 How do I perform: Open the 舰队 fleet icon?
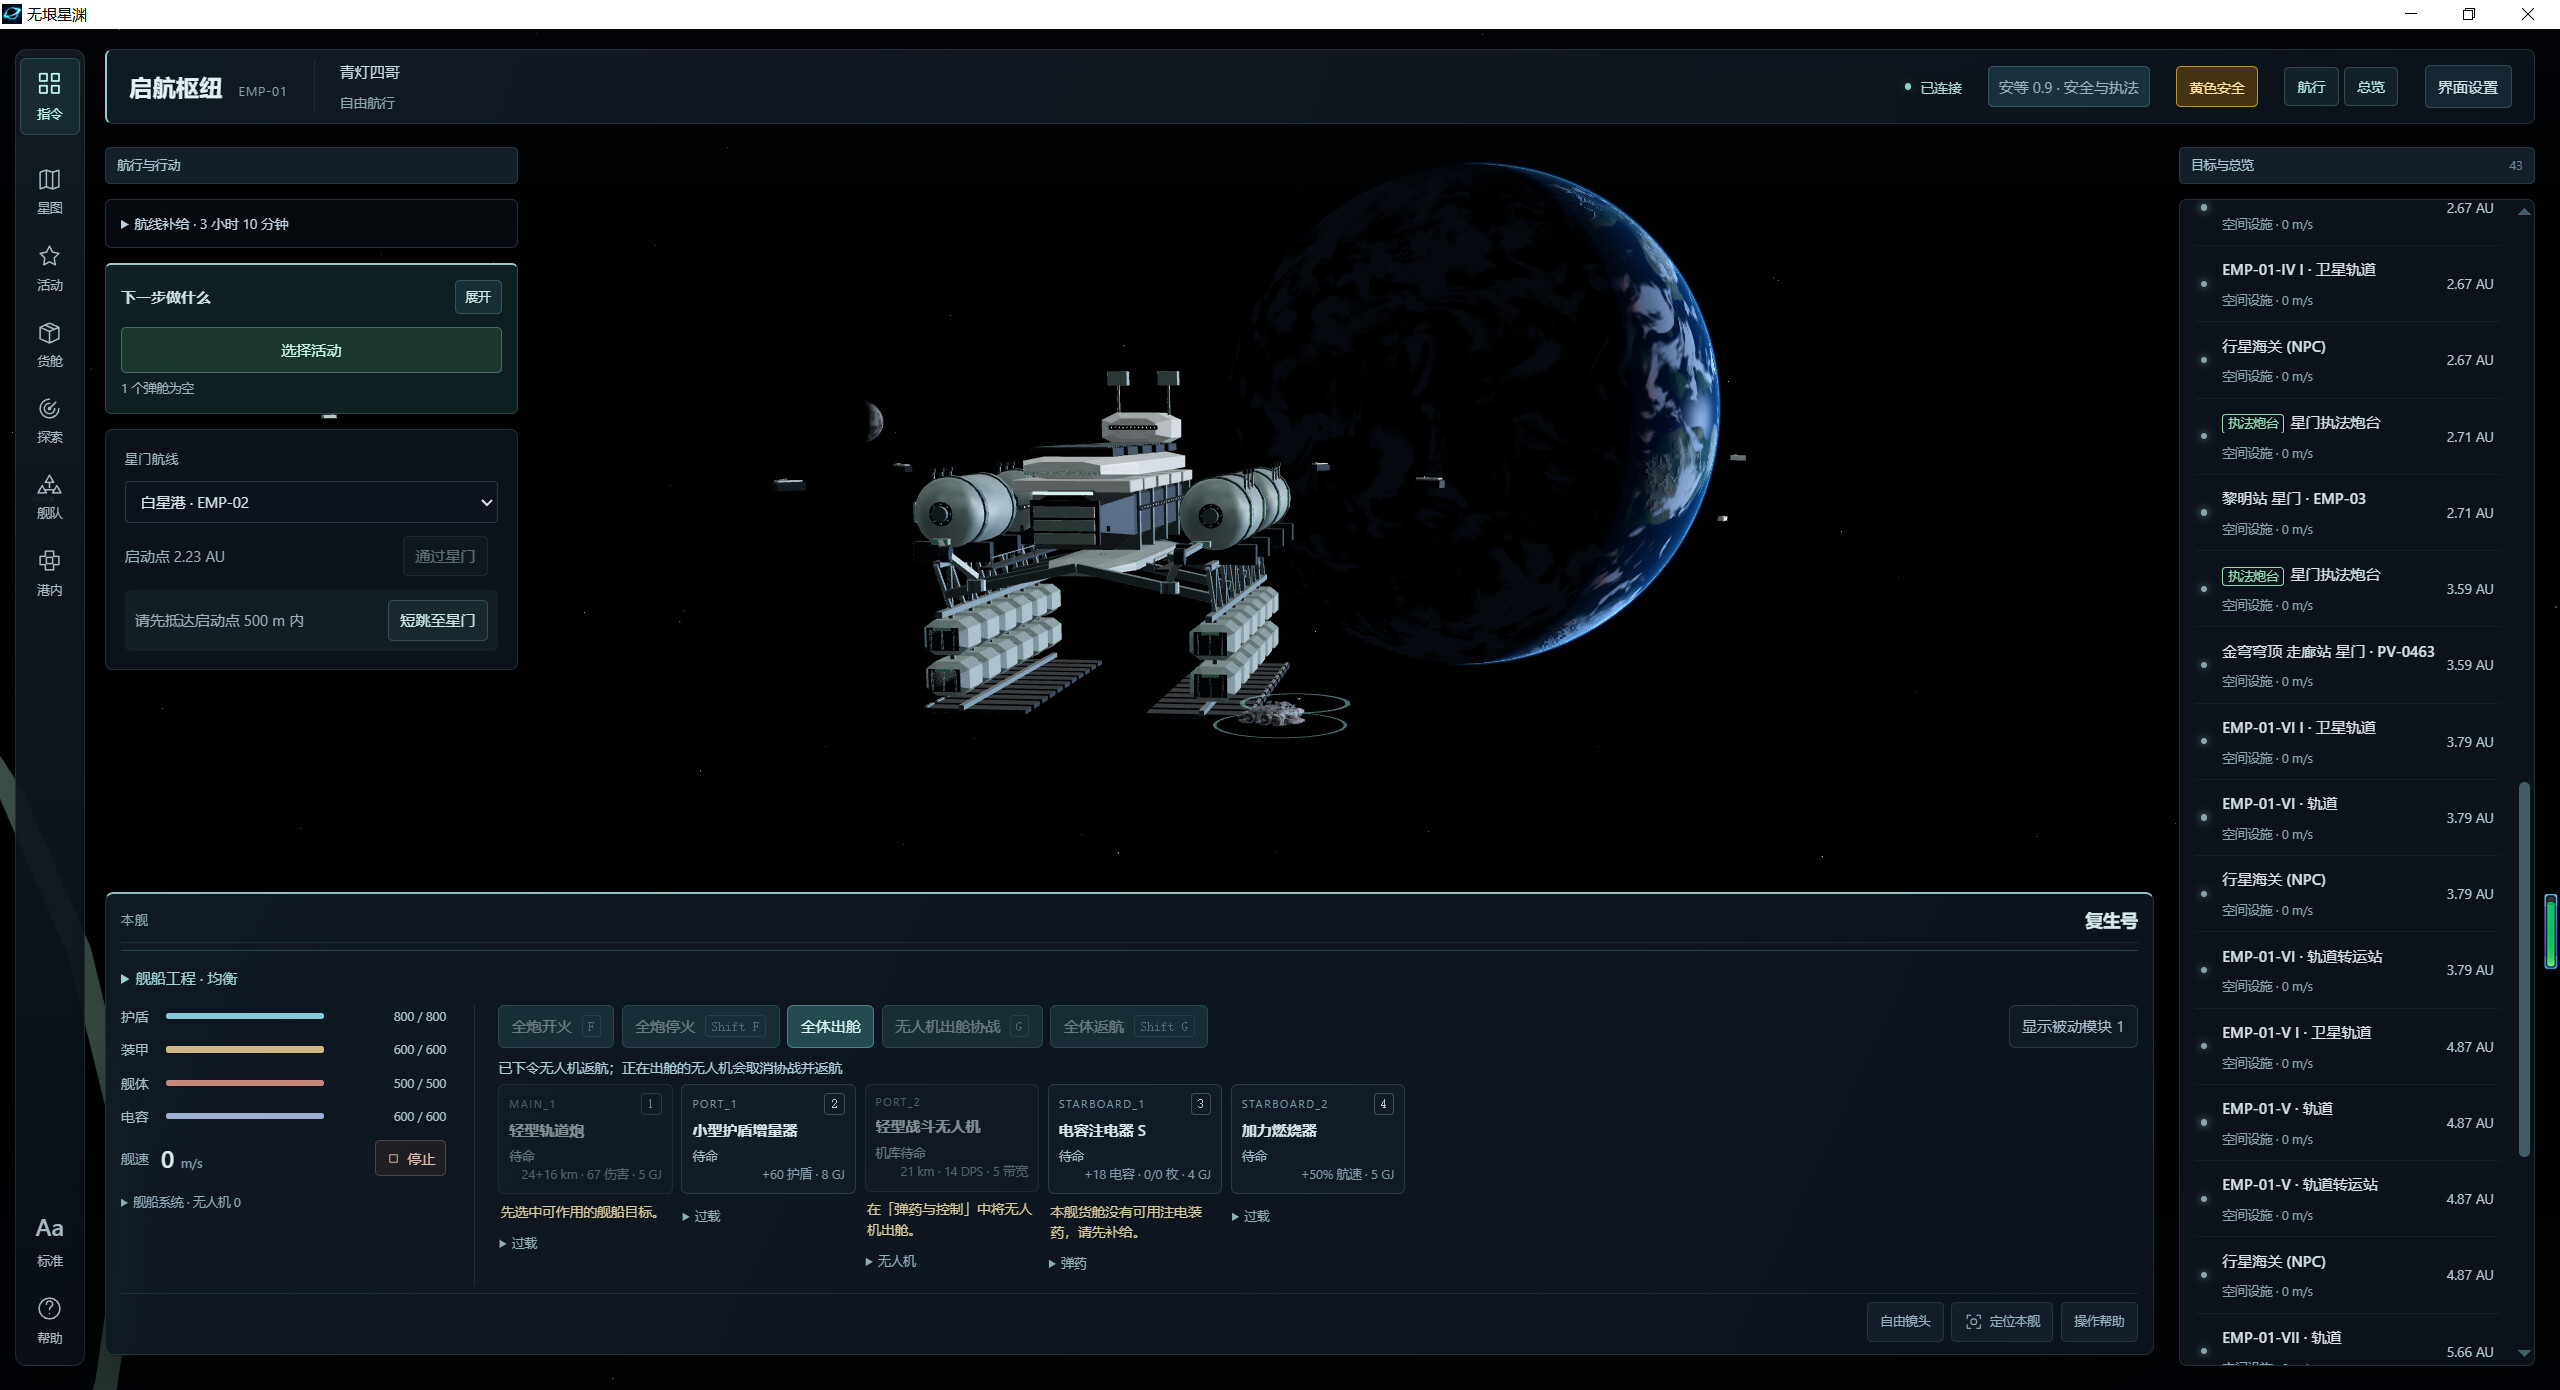point(49,497)
